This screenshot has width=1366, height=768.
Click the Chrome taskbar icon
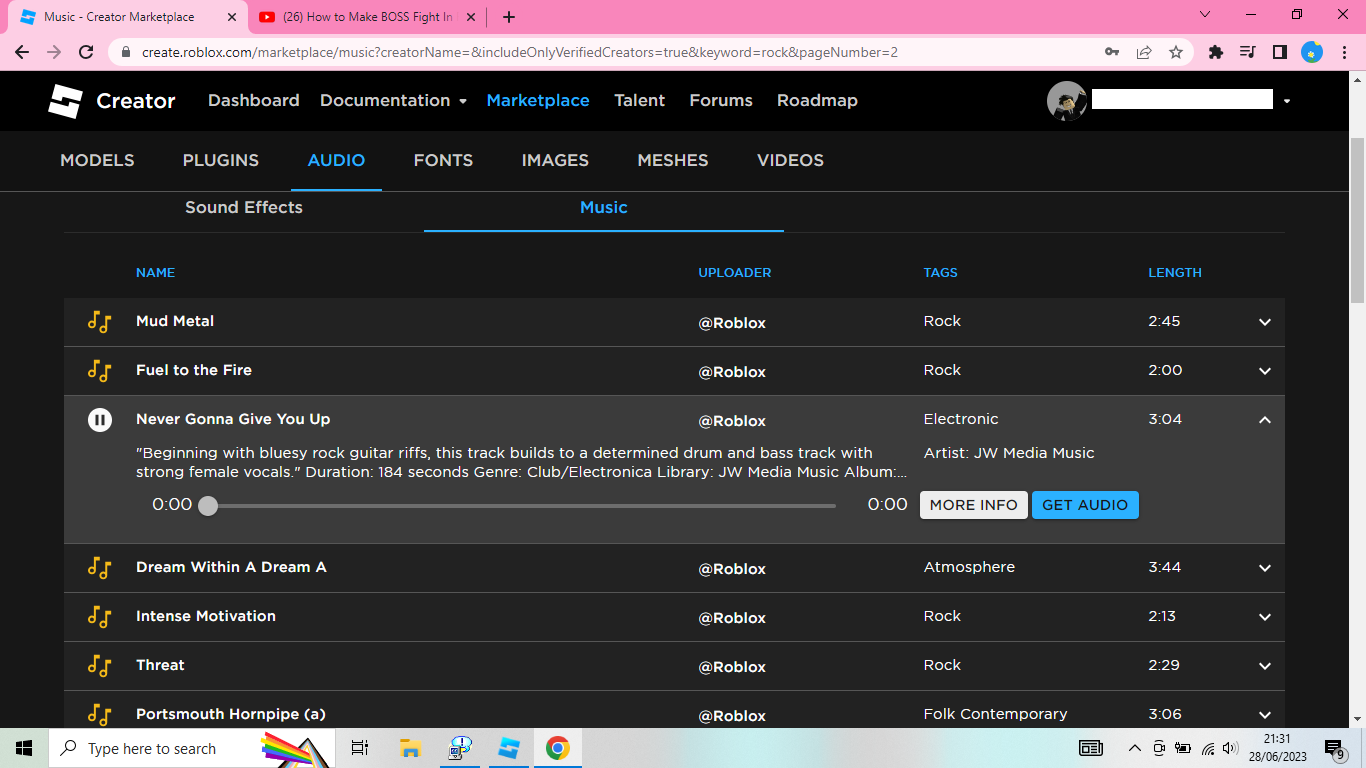[x=558, y=748]
